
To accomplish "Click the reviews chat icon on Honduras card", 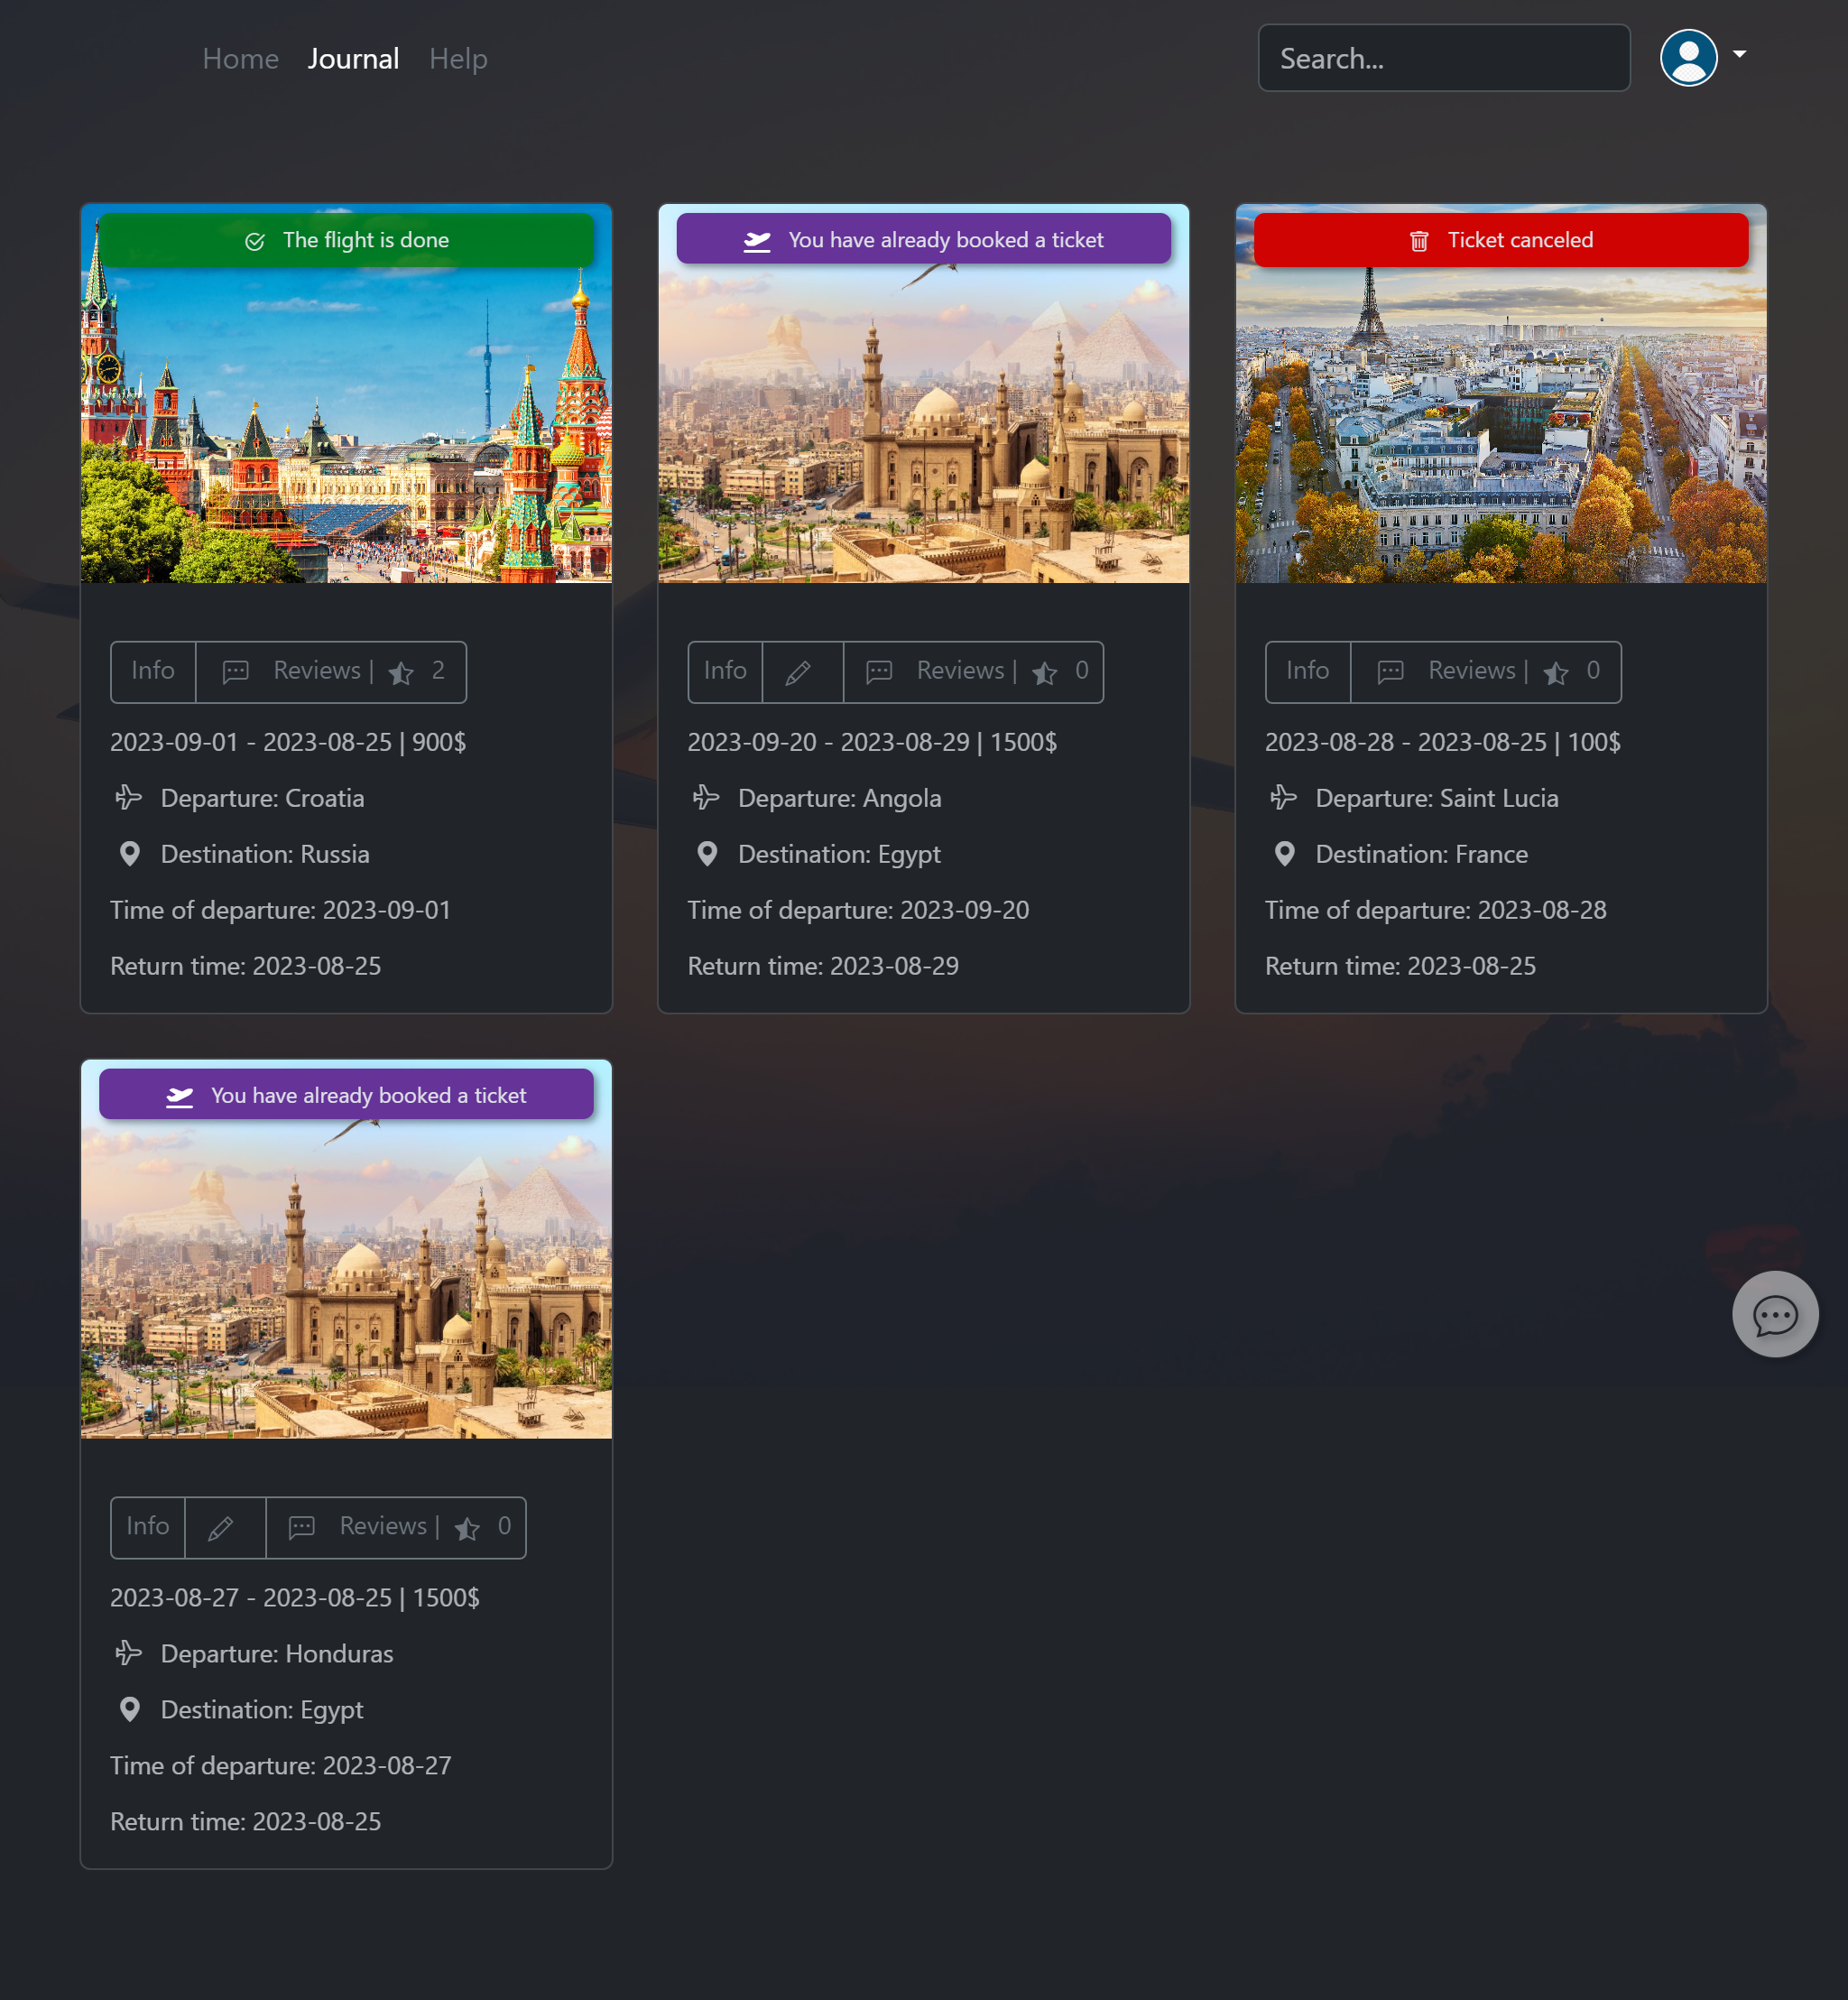I will pyautogui.click(x=302, y=1527).
